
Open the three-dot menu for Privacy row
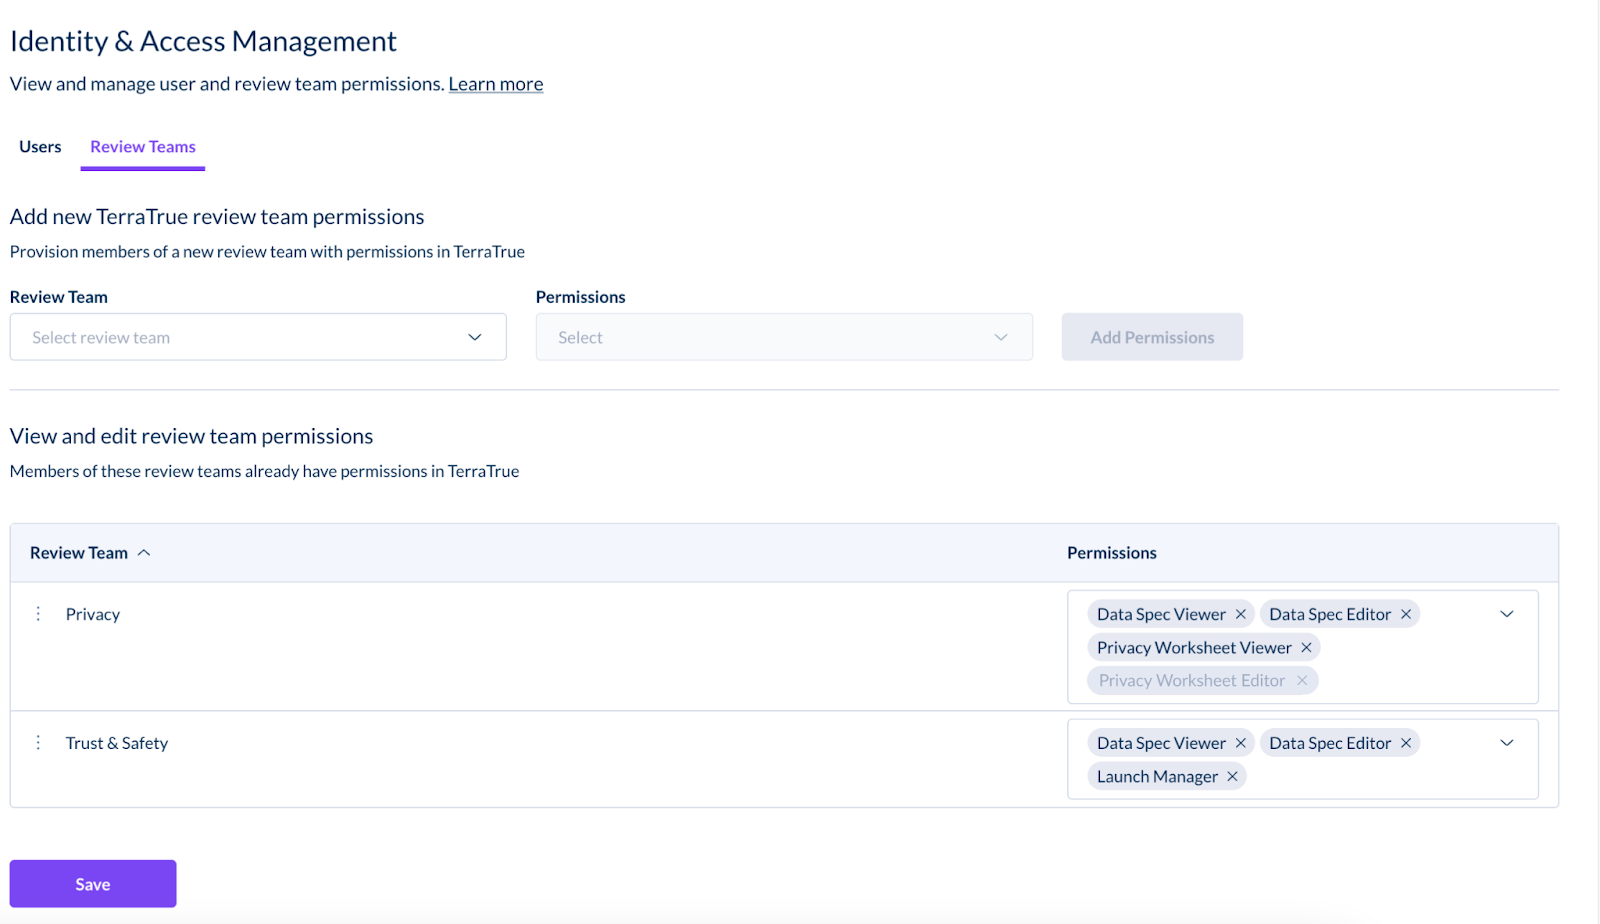[38, 614]
